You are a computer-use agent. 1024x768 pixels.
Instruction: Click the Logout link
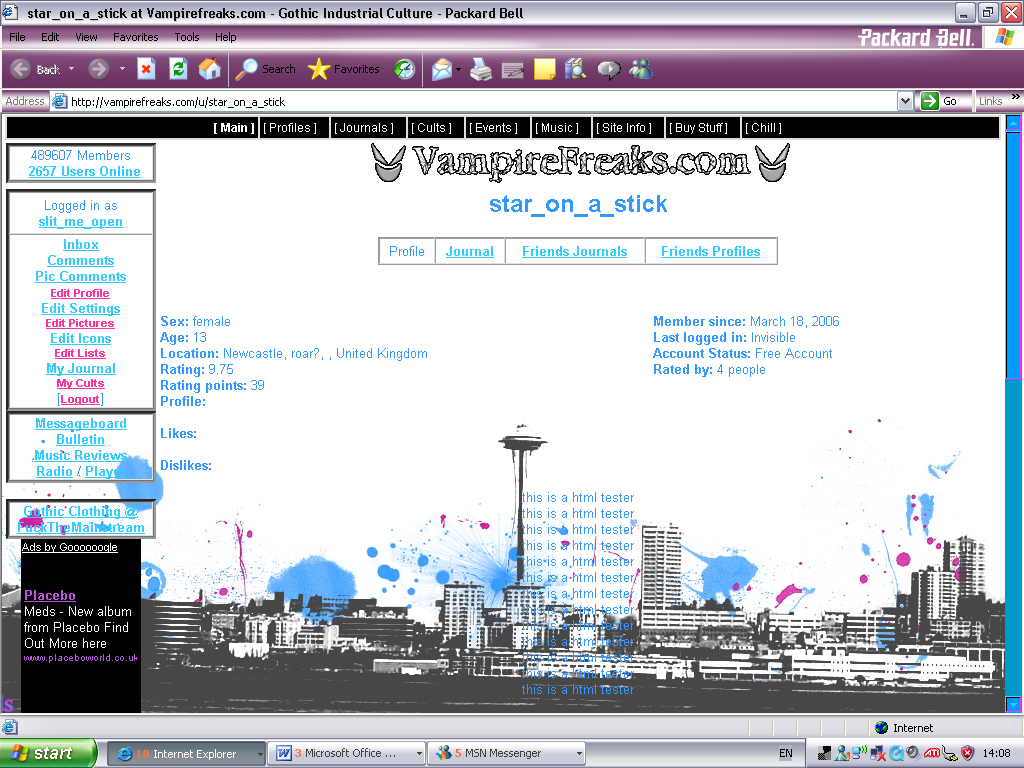coord(80,399)
